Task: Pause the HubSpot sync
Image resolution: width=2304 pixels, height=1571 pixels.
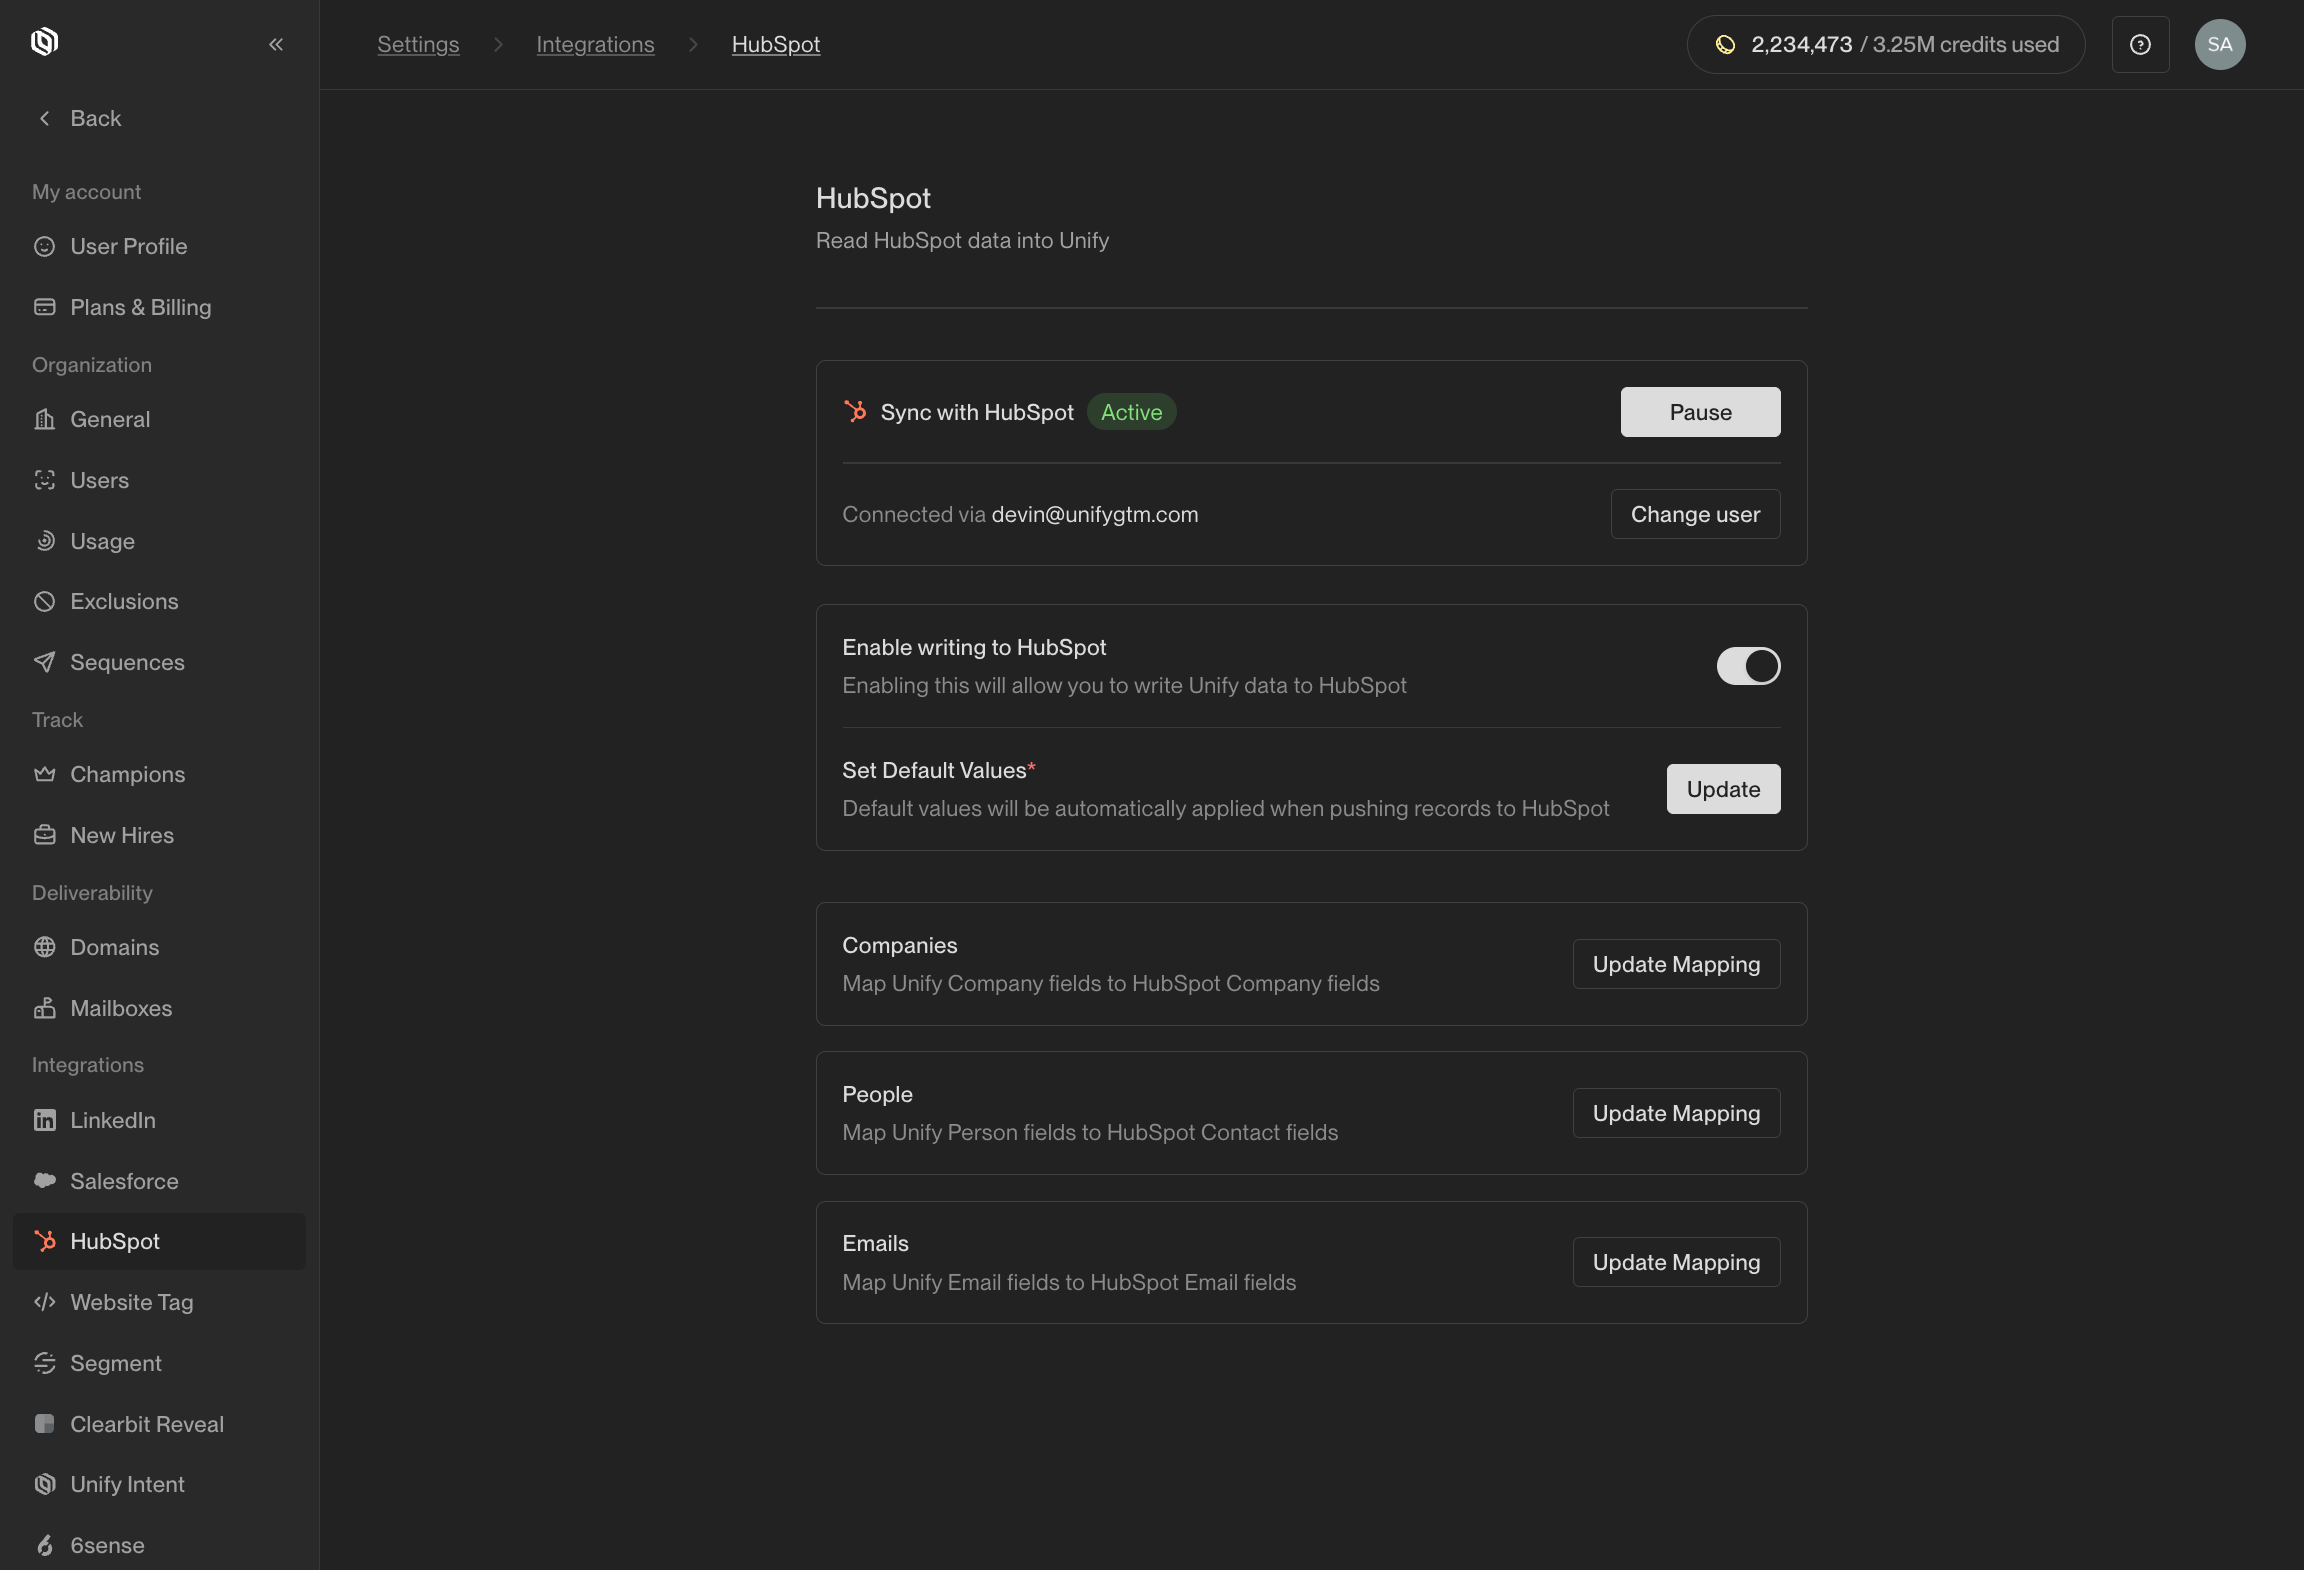Action: 1700,412
